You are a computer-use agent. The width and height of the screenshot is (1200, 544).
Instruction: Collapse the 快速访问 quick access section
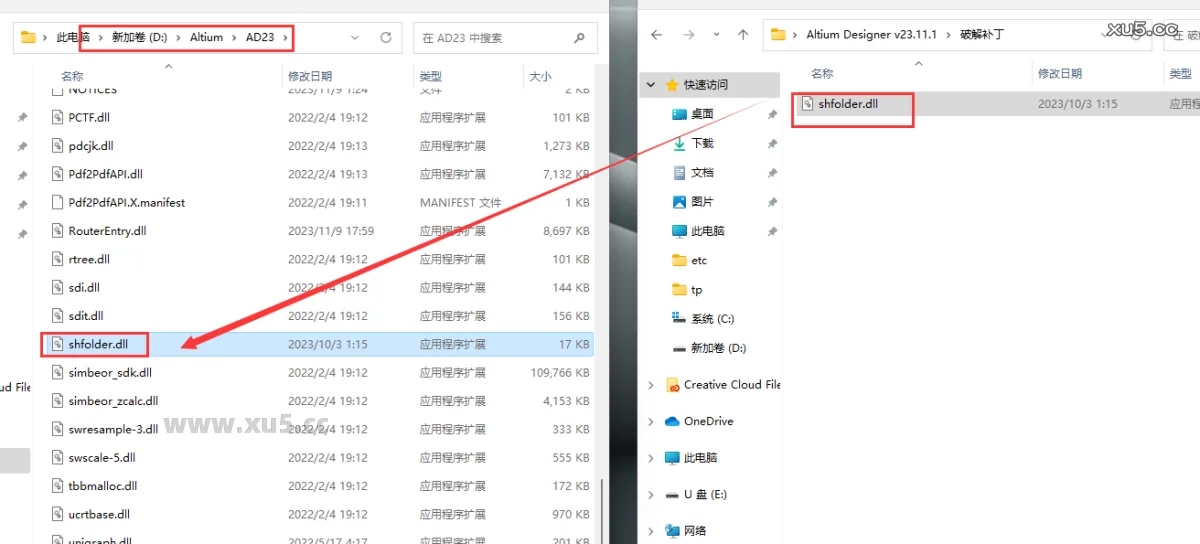coord(652,85)
